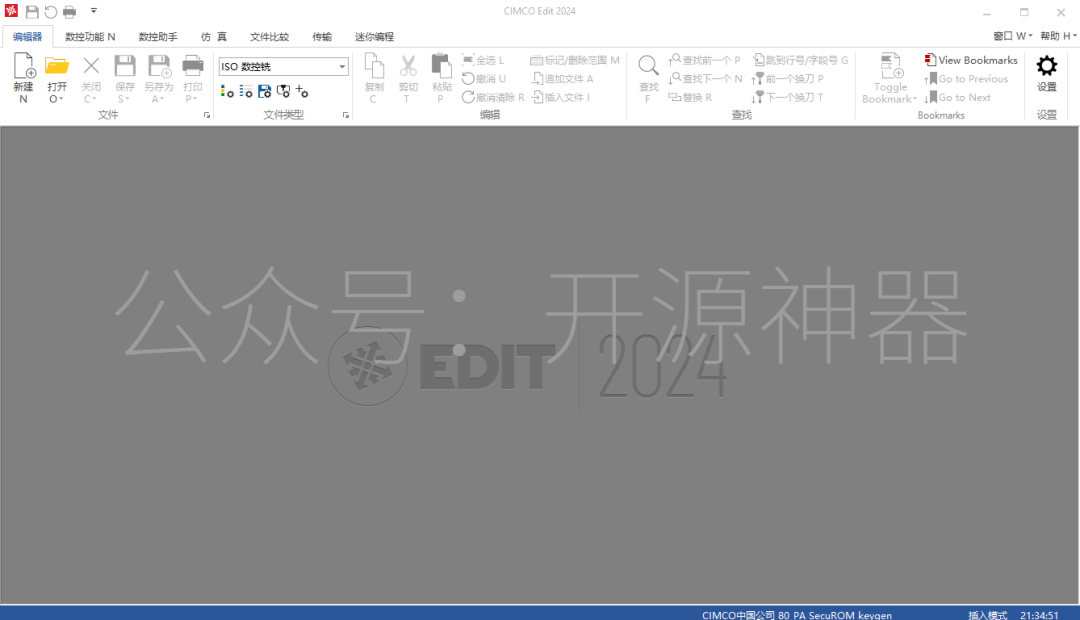The width and height of the screenshot is (1080, 620).
Task: Open View Bookmarks
Action: (970, 60)
